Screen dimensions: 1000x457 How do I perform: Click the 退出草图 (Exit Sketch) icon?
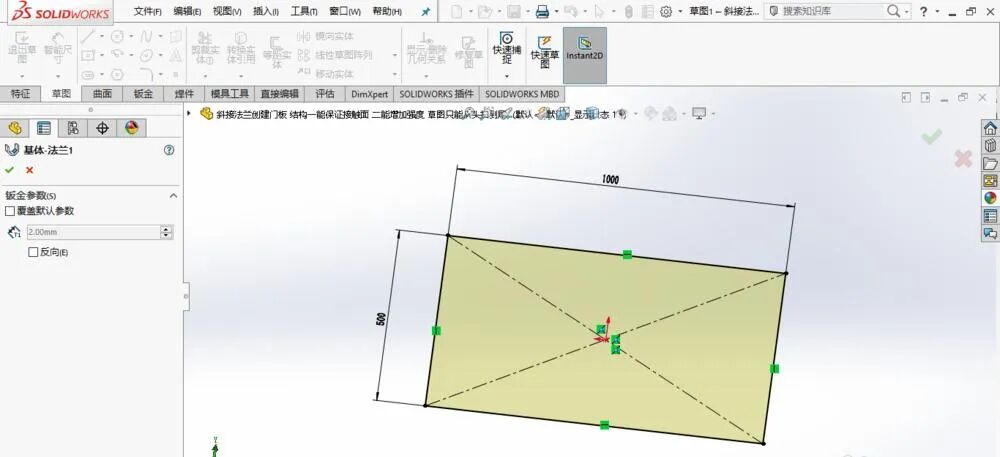[22, 49]
